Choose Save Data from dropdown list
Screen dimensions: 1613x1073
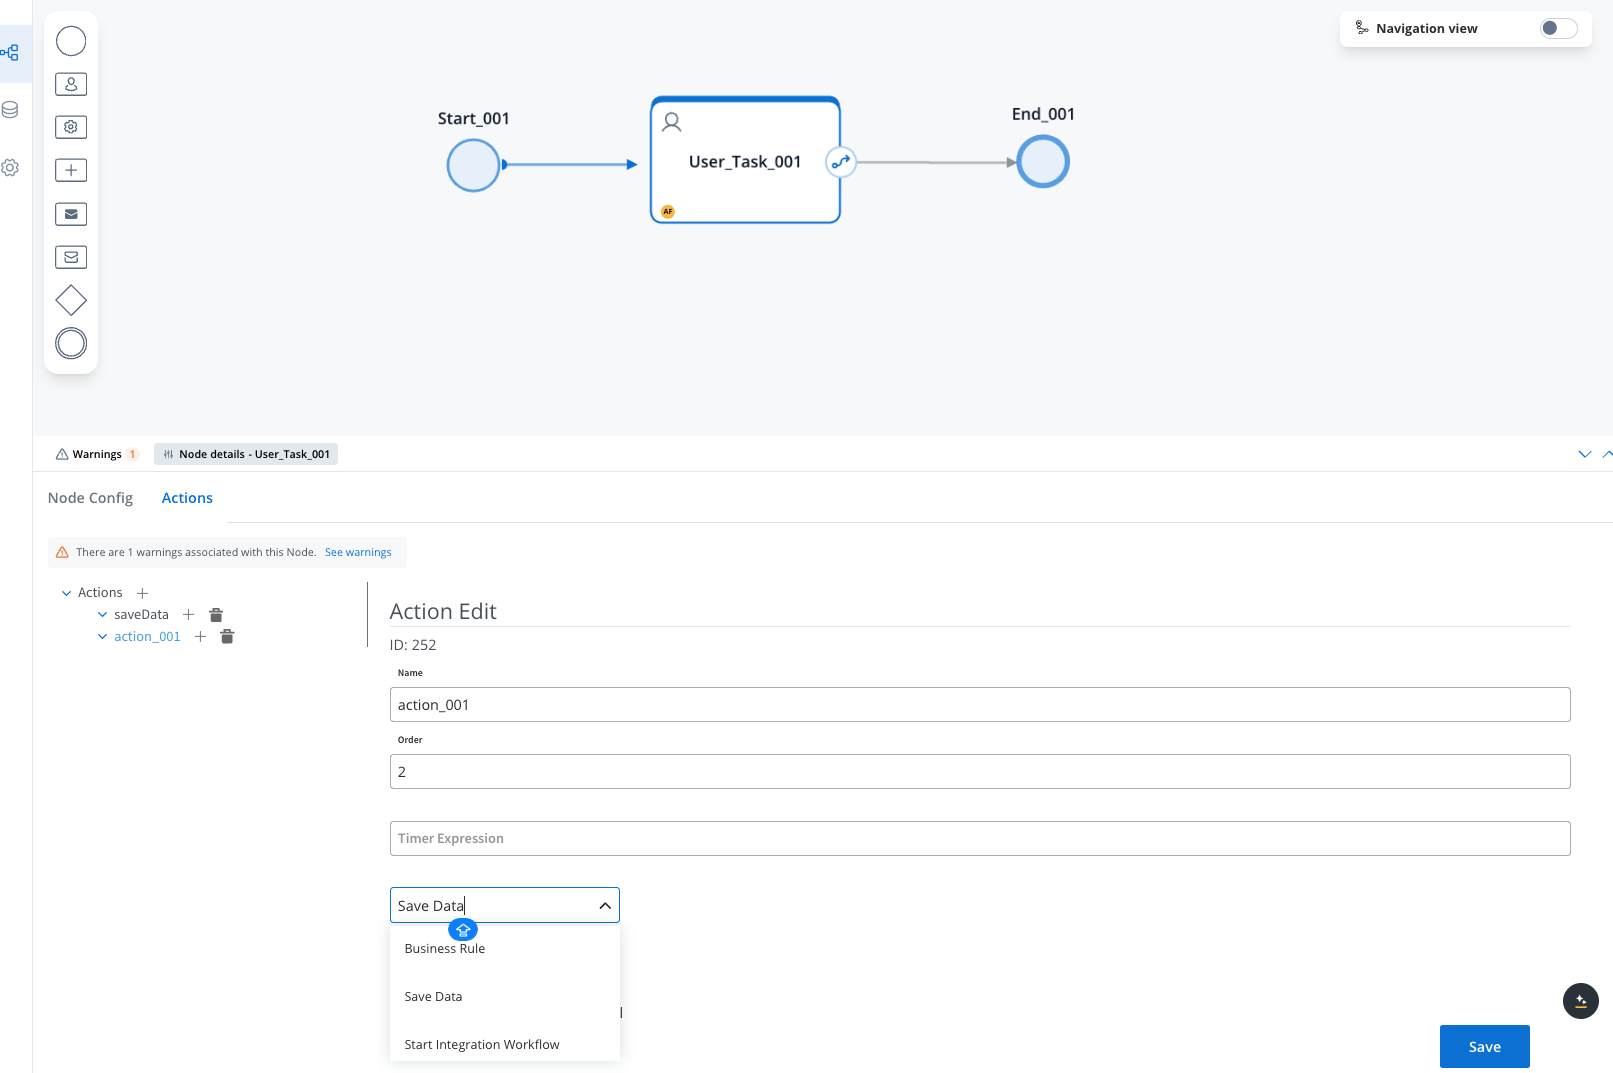pos(505,997)
